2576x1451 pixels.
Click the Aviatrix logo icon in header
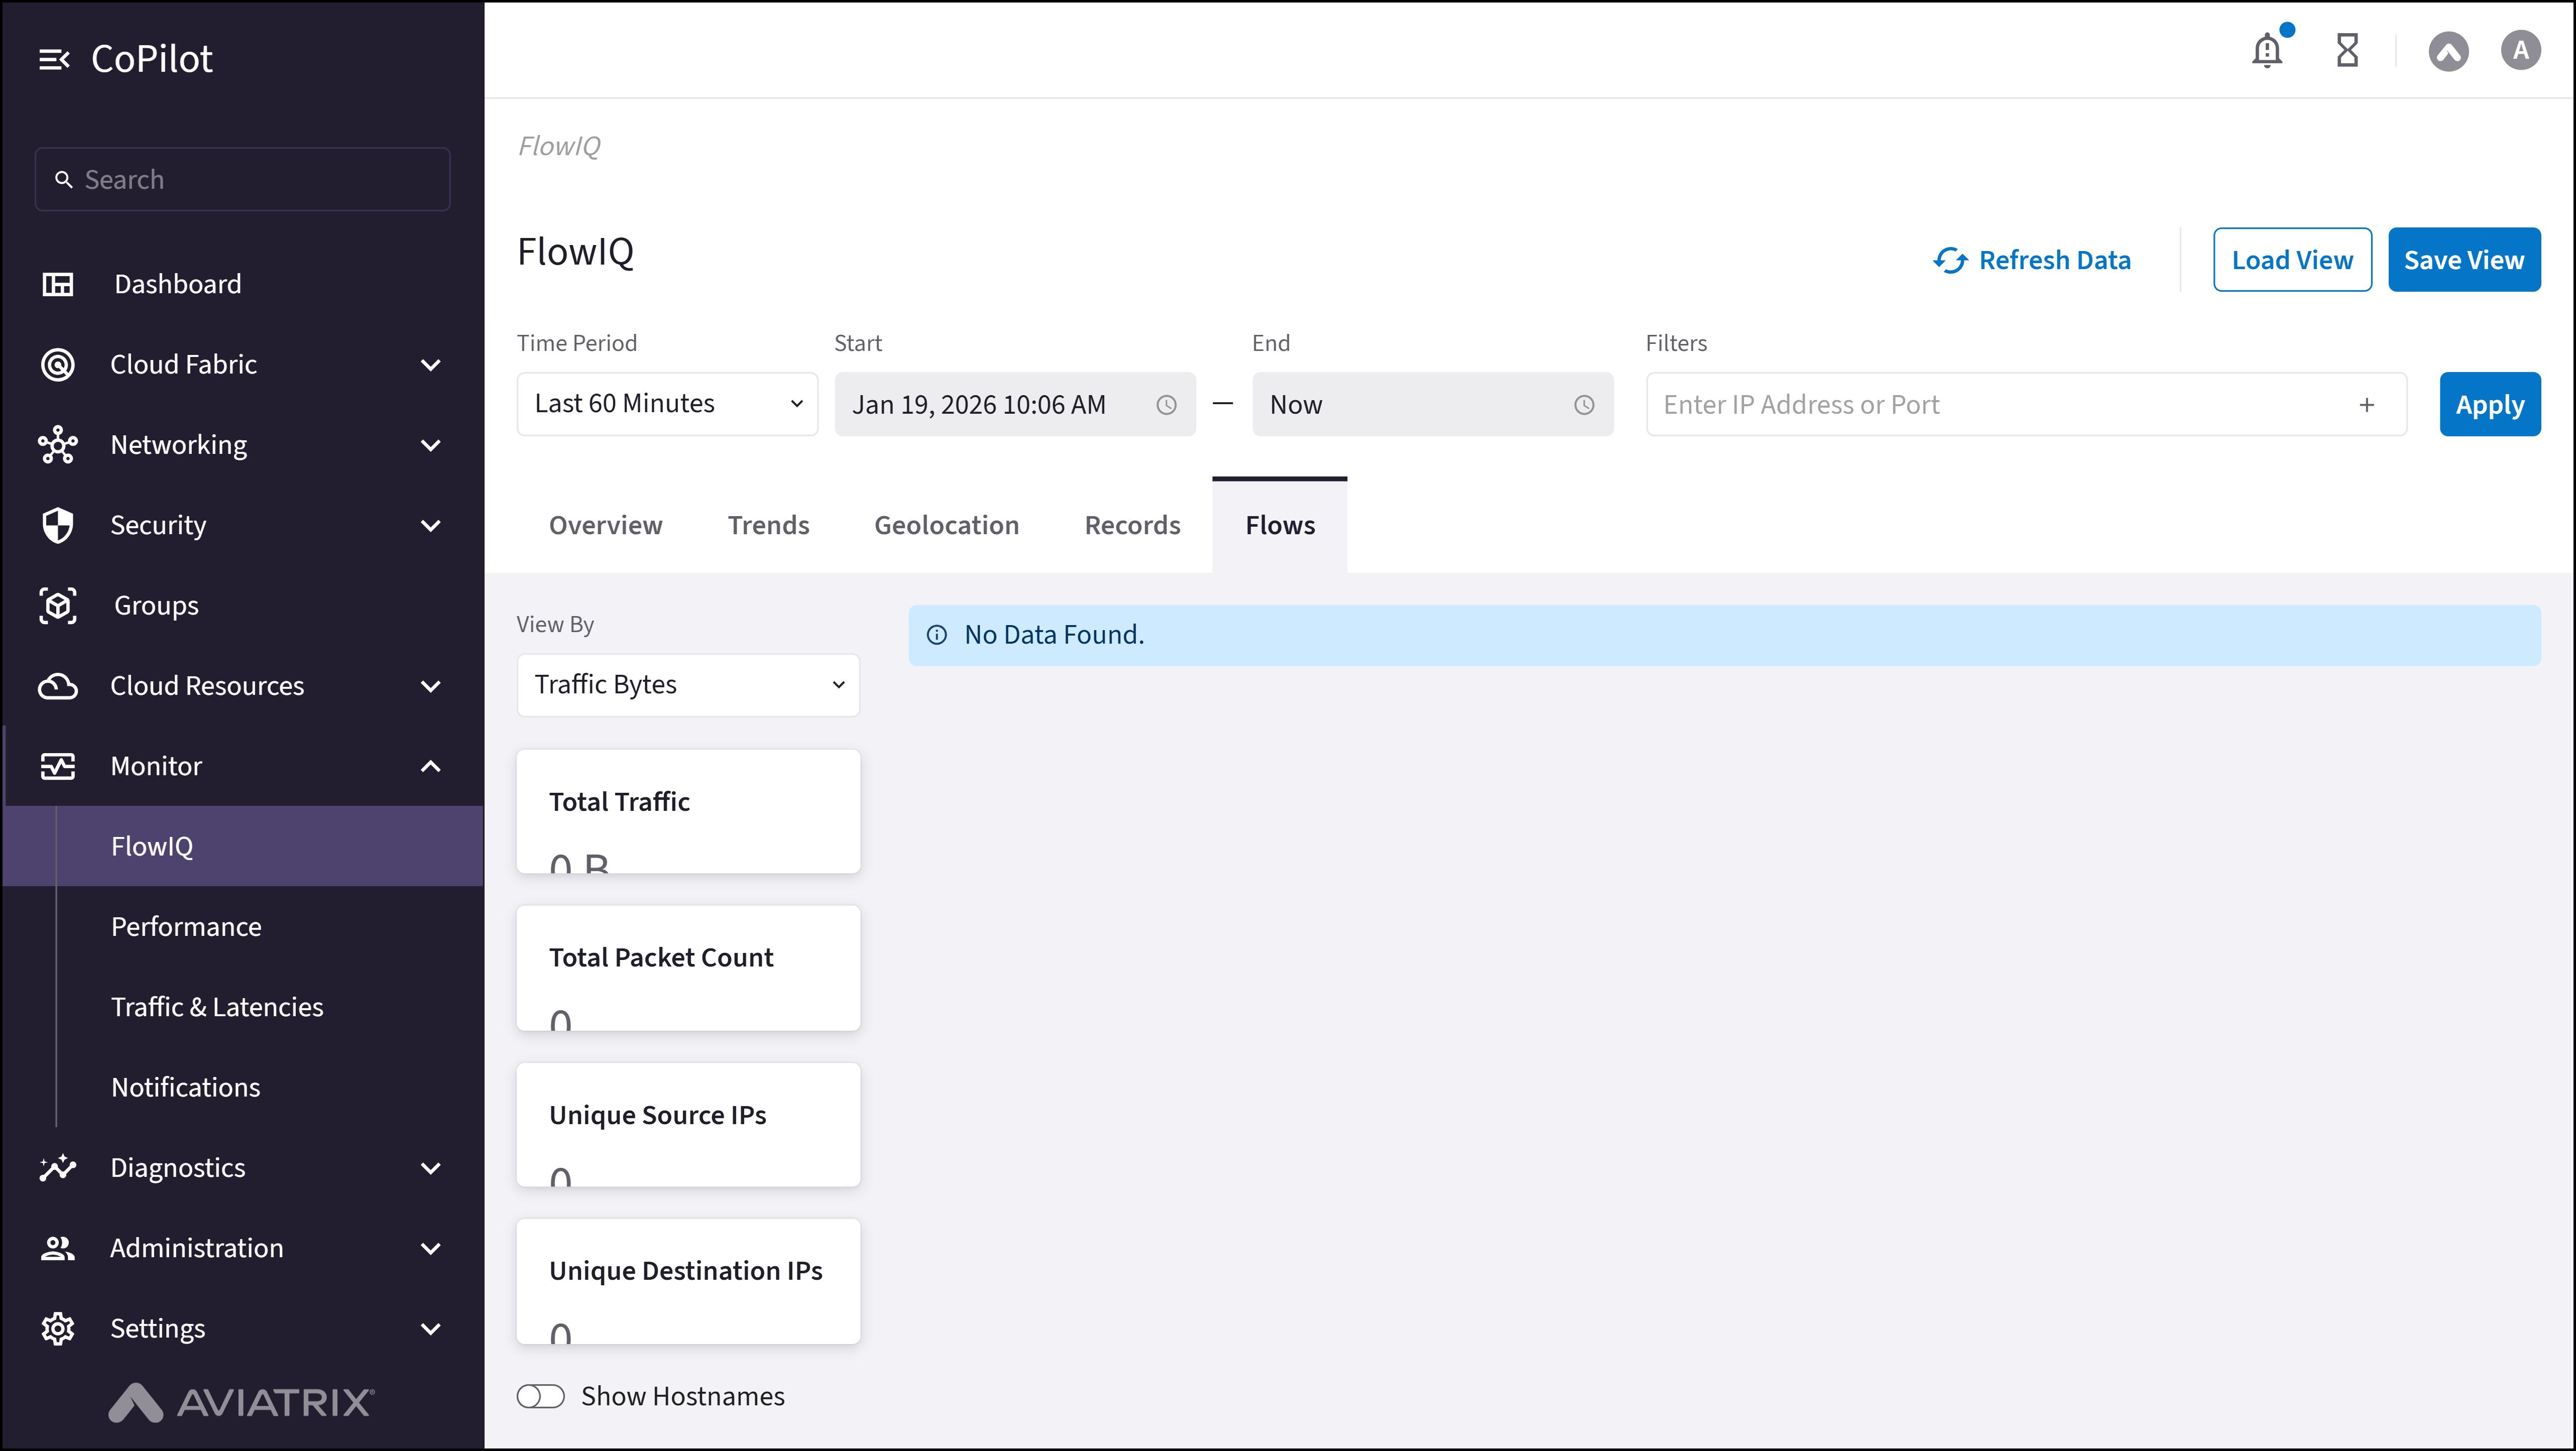2448,51
